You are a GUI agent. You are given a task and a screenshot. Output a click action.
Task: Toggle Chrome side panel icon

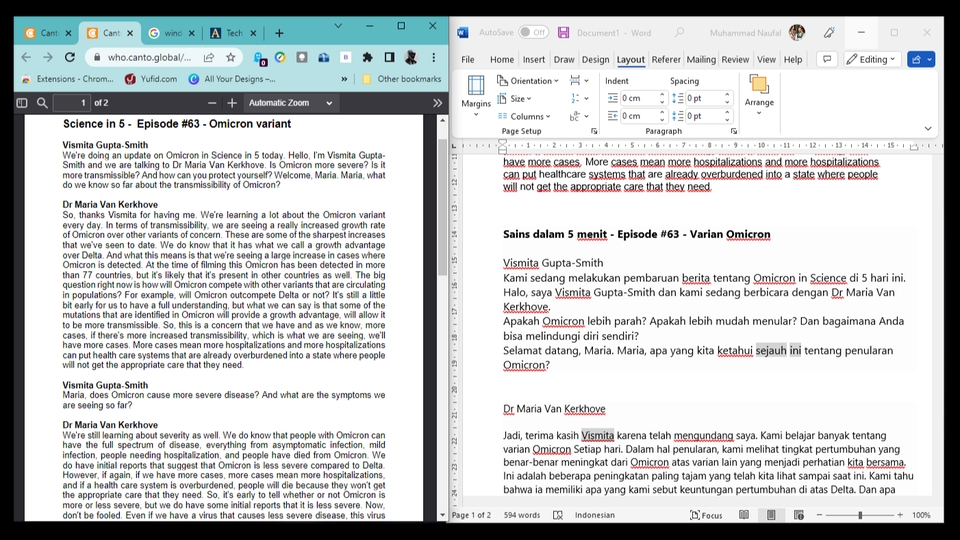pyautogui.click(x=389, y=57)
